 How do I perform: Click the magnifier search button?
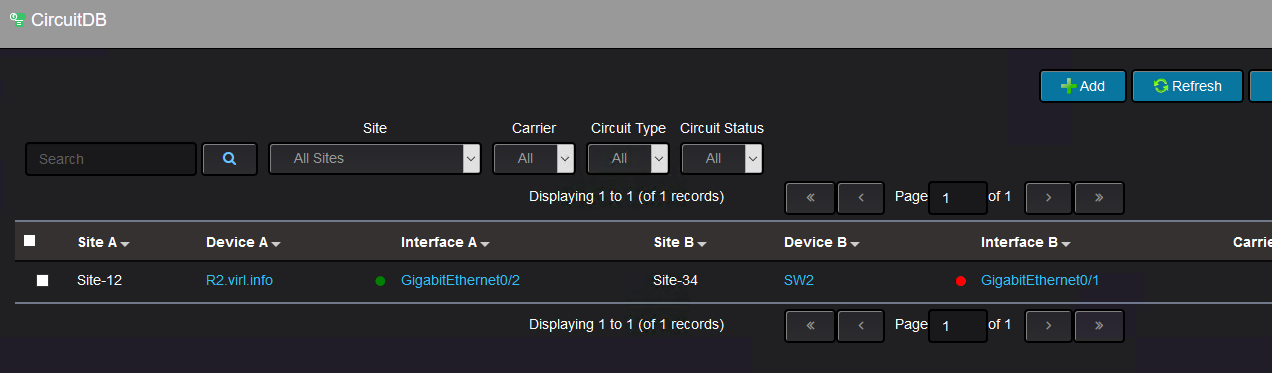229,159
